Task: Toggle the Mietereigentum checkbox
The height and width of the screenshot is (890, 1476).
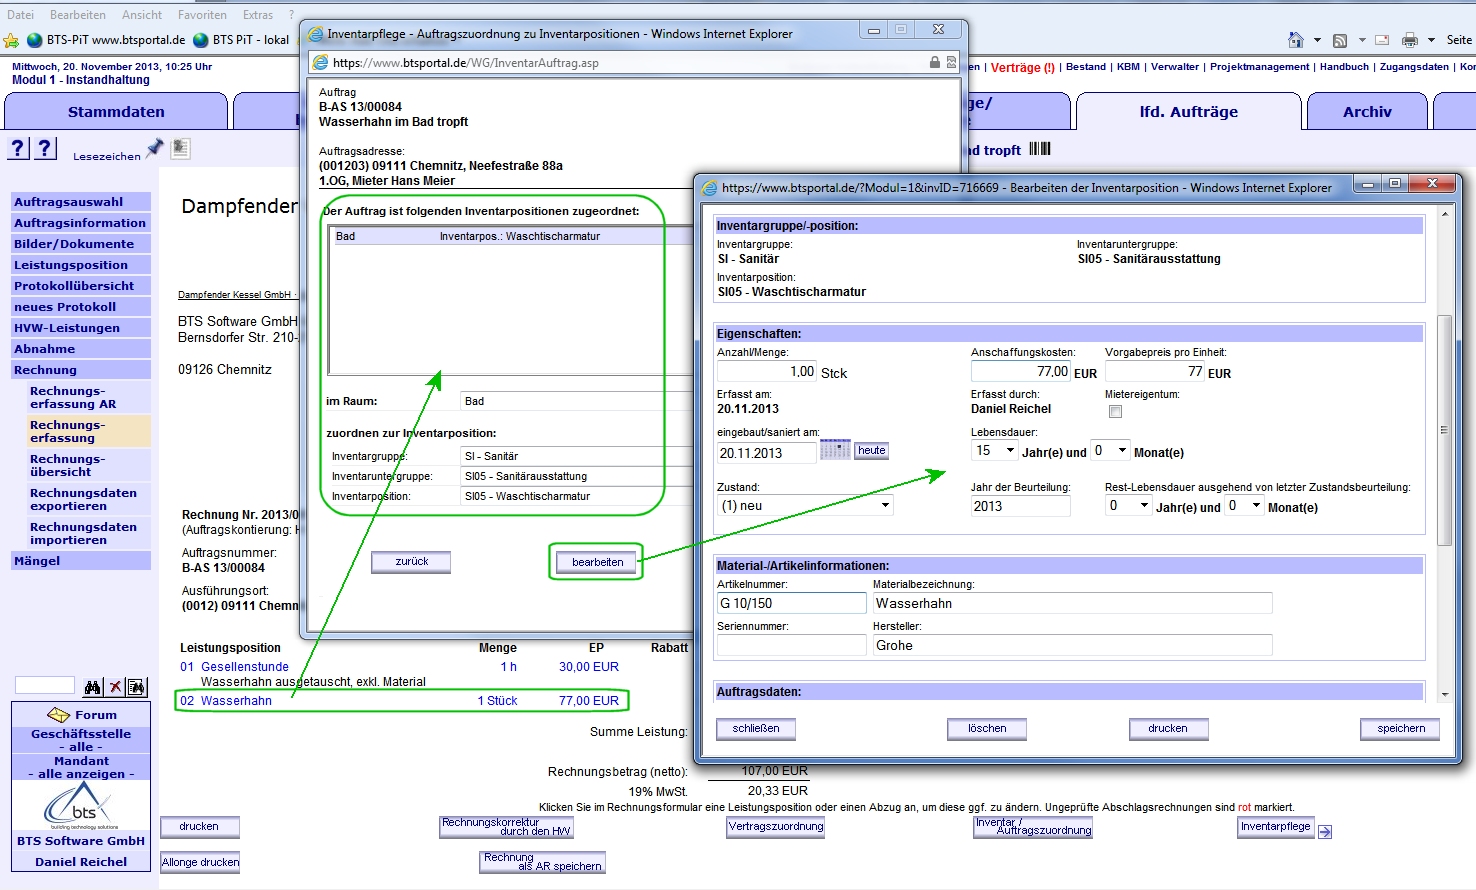Action: point(1117,409)
